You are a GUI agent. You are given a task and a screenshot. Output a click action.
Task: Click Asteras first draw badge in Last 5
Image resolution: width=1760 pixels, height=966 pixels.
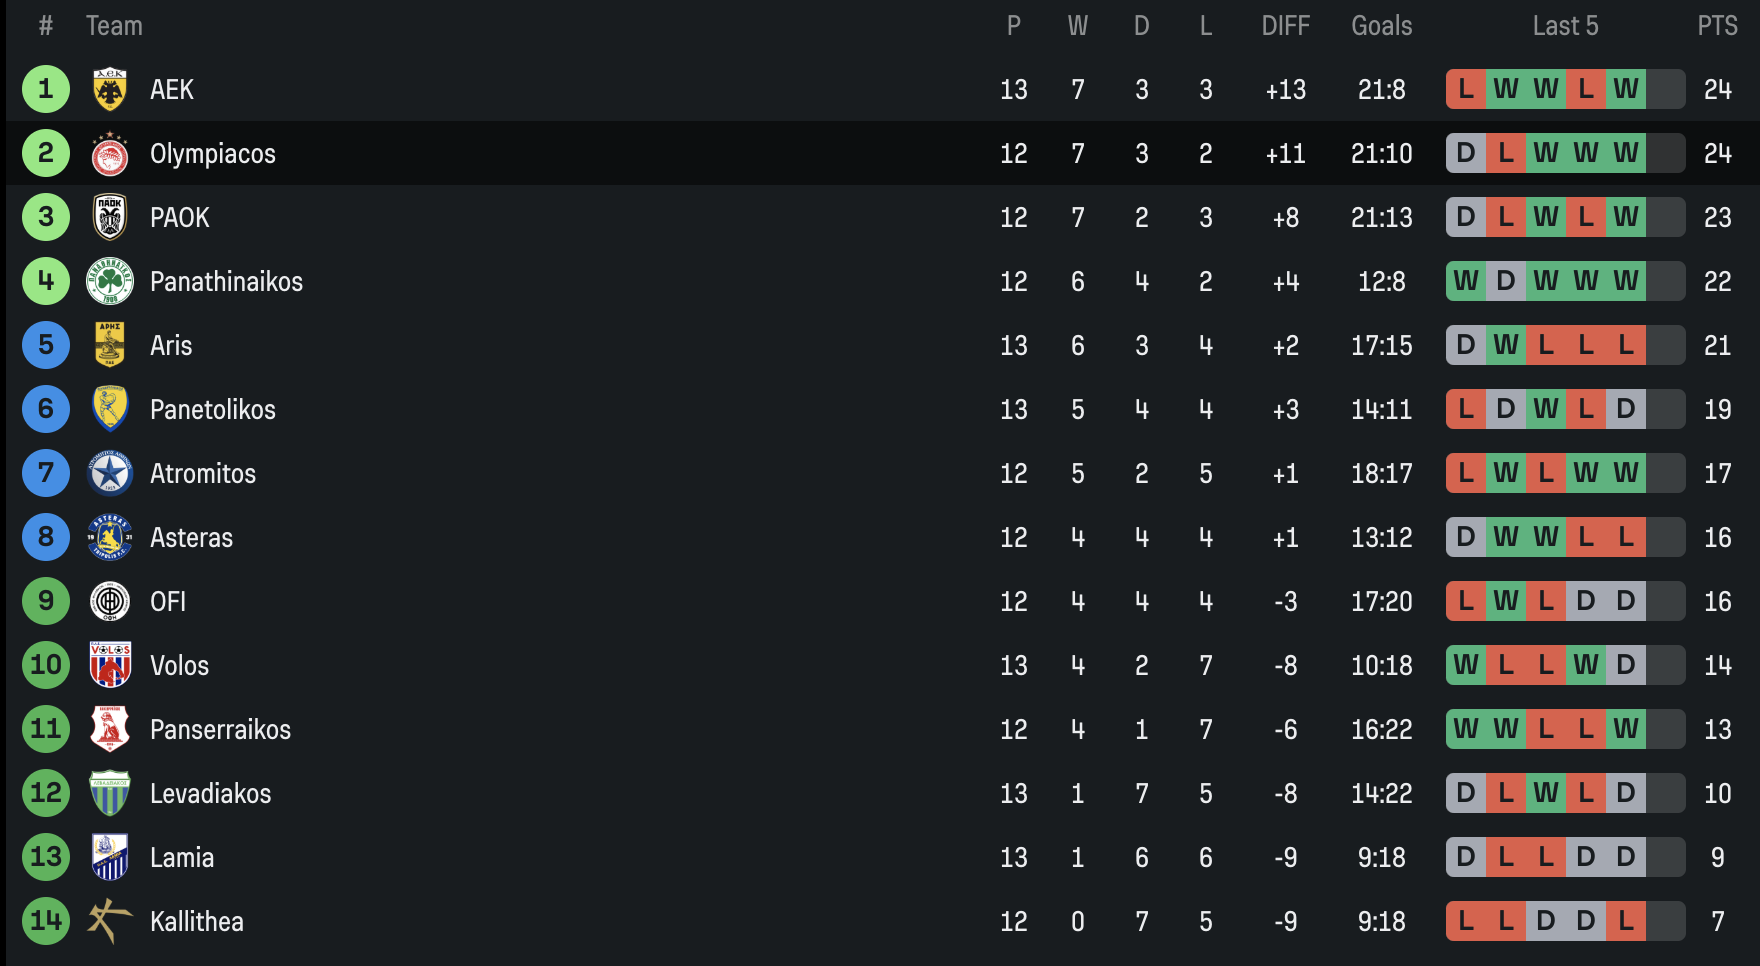(x=1466, y=537)
